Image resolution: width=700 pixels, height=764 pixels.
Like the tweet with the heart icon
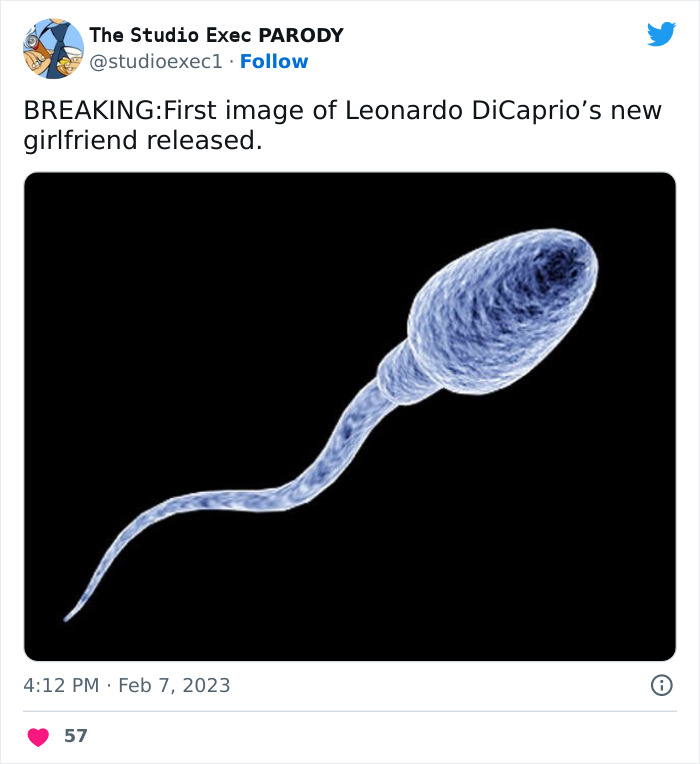(38, 737)
